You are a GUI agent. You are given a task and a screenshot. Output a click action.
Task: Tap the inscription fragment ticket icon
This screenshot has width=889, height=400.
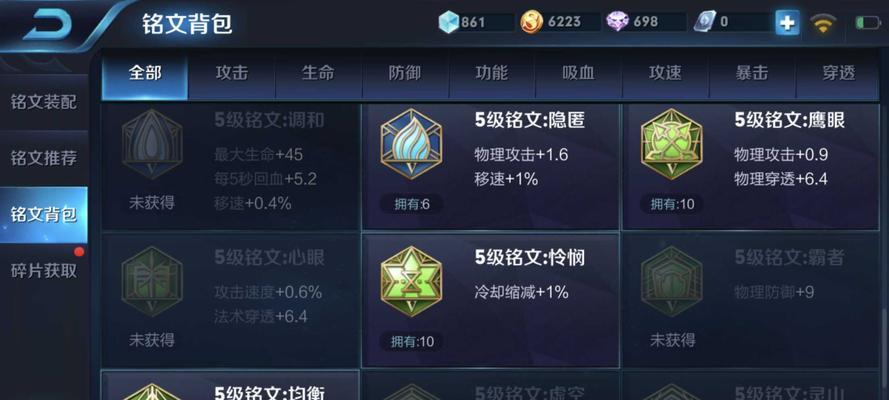click(703, 23)
